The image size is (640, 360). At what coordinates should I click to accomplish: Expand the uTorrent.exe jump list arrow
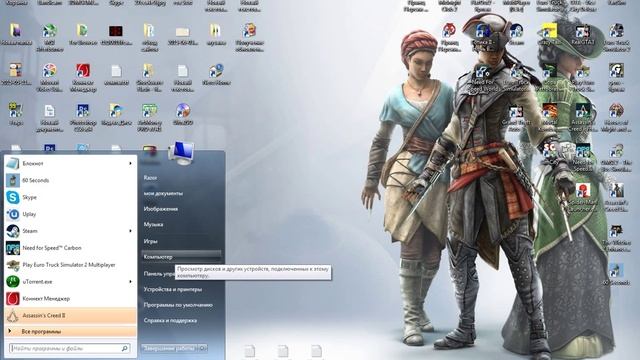click(x=131, y=282)
